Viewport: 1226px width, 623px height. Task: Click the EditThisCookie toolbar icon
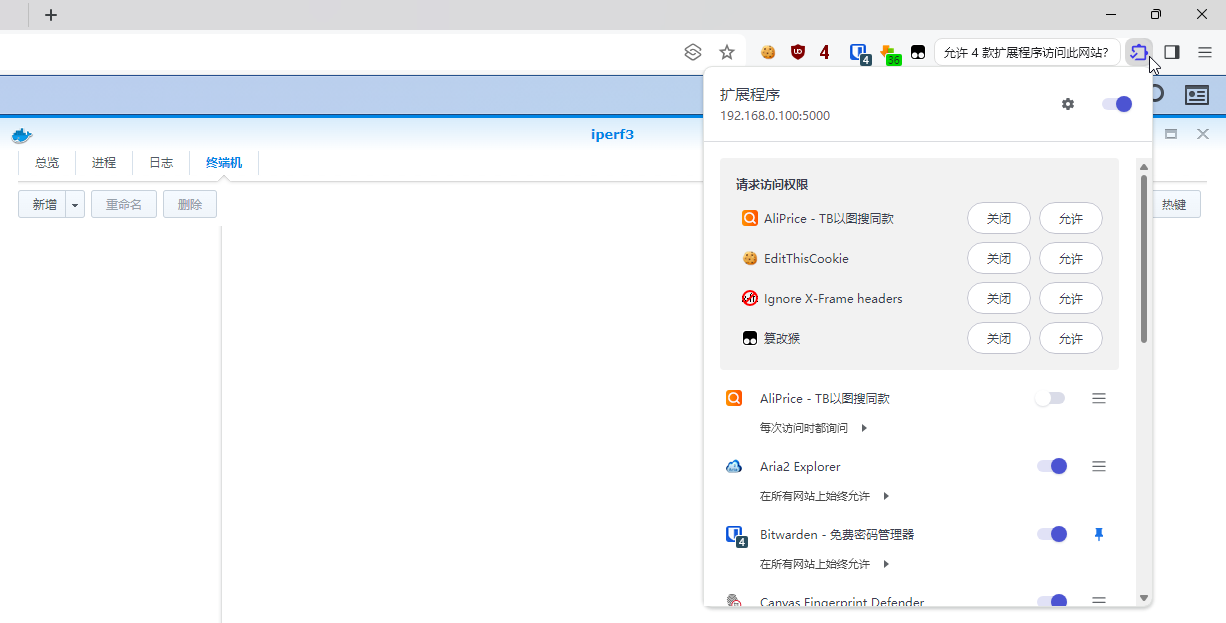[768, 52]
